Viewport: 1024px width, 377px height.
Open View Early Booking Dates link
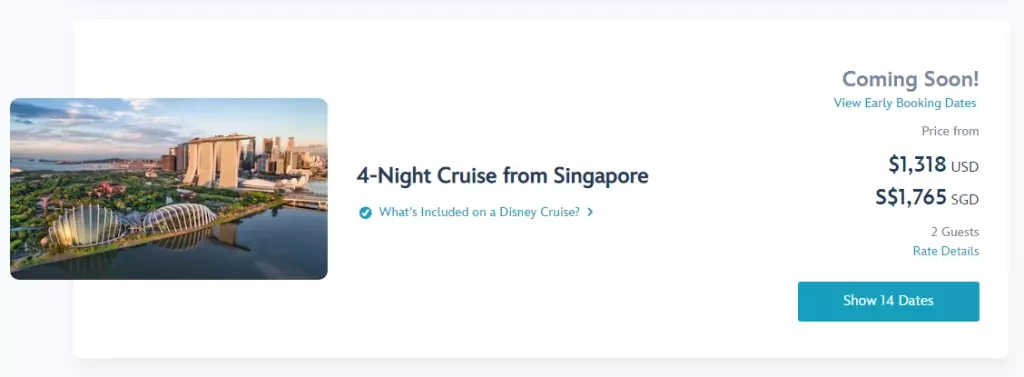tap(904, 103)
